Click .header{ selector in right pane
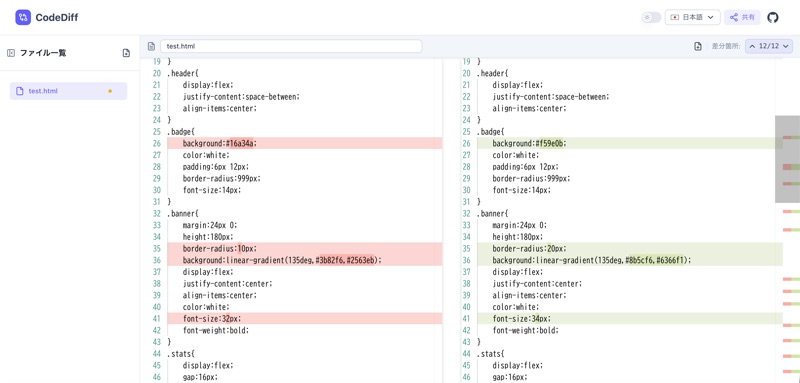This screenshot has height=383, width=800. point(493,73)
